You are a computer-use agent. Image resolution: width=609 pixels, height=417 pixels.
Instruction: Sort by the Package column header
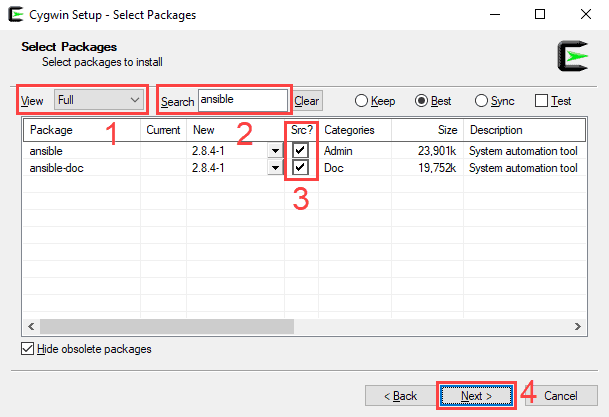82,130
